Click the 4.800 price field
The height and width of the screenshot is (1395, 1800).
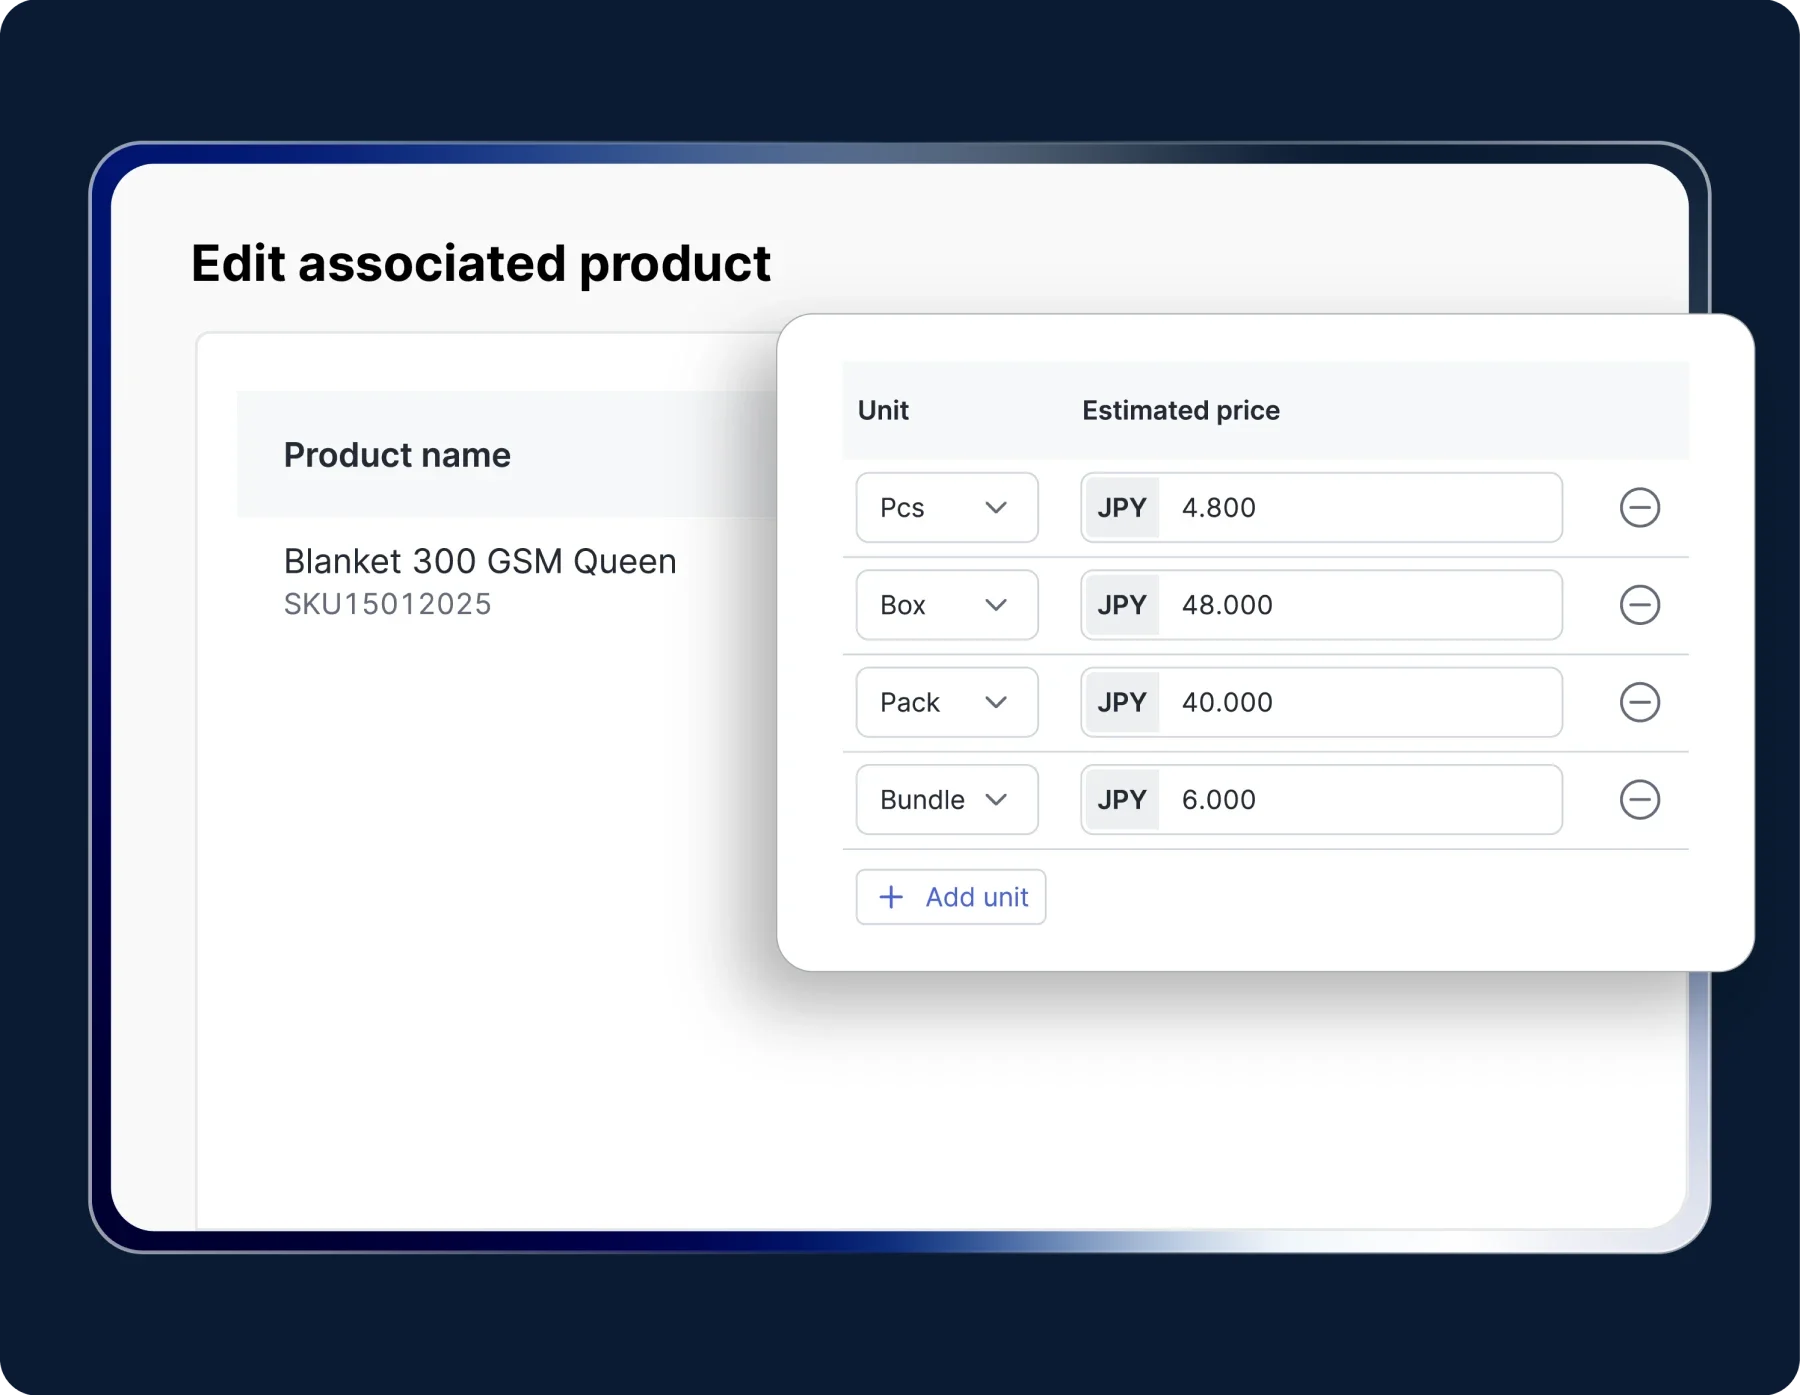tap(1359, 508)
